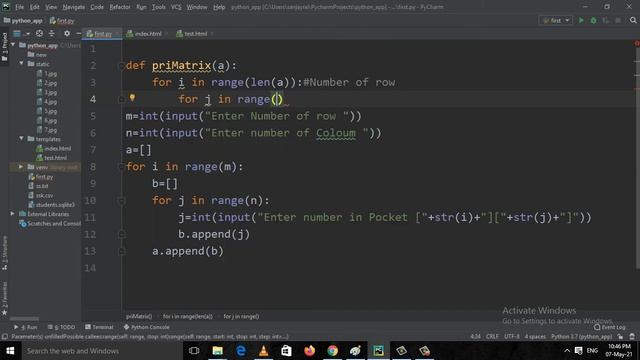Open the Terminal tool window
This screenshot has width=640, height=360.
click(x=99, y=327)
